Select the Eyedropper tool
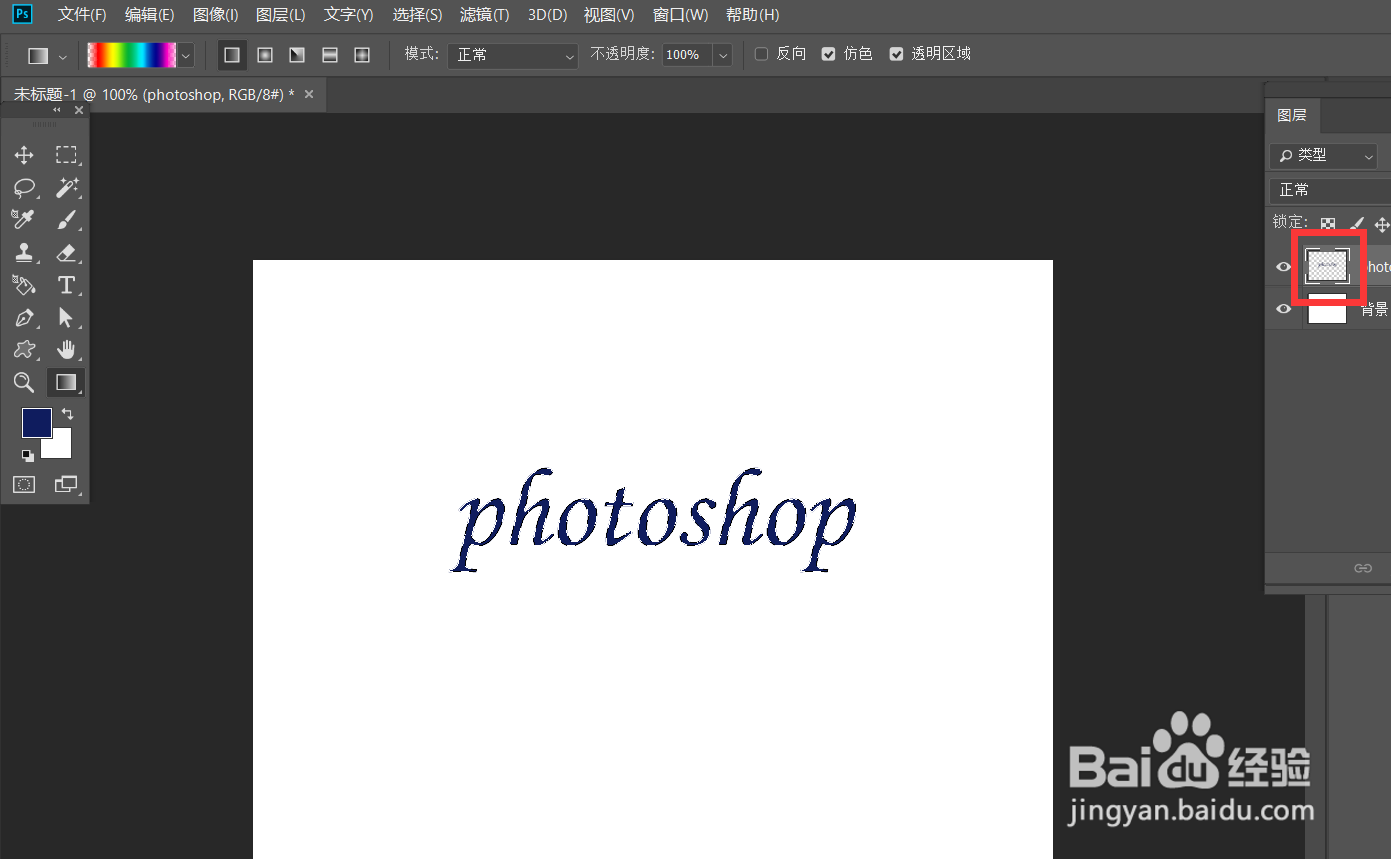 click(x=24, y=219)
